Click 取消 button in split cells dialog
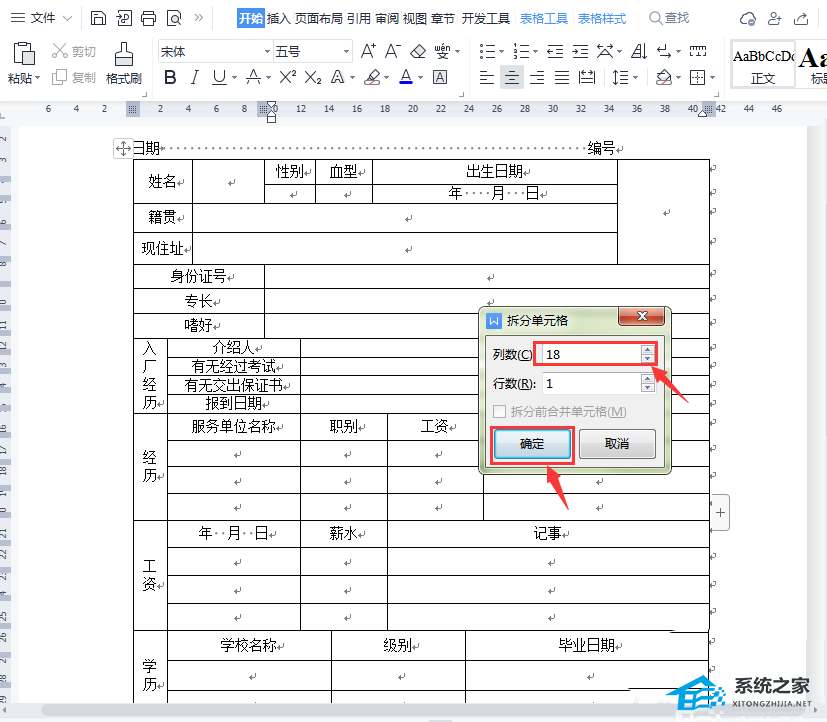Screen dimensions: 827x722 tap(617, 444)
